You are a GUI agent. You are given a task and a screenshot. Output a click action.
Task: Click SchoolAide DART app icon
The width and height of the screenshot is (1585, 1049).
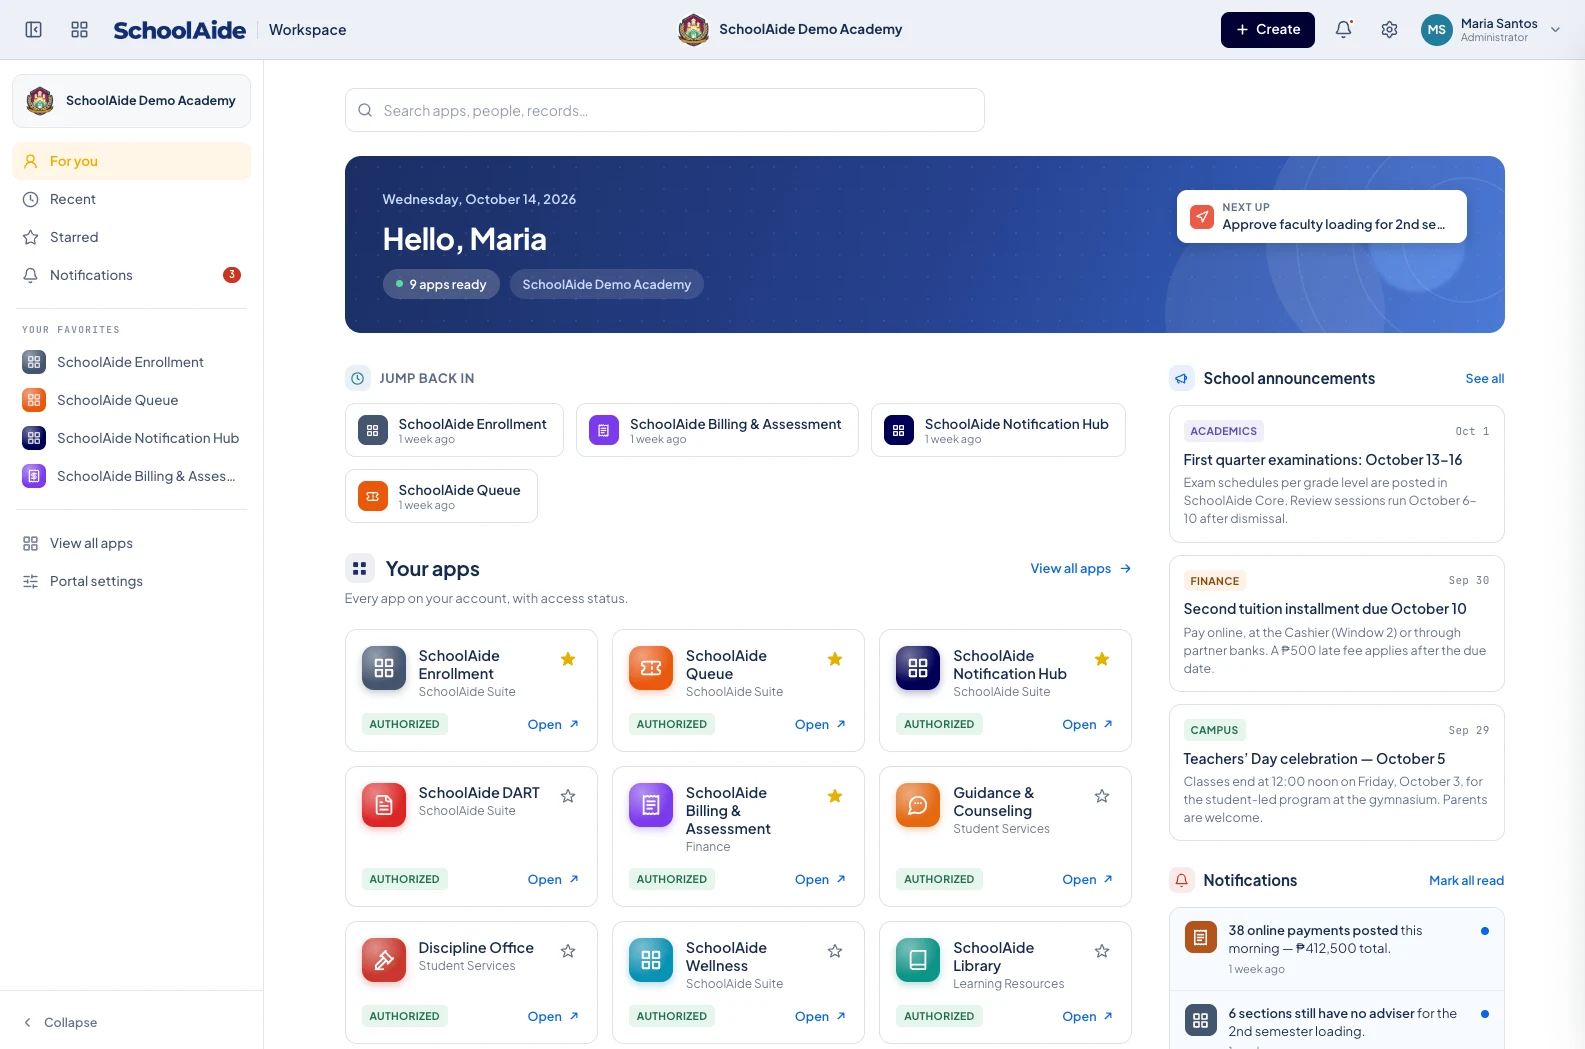[x=384, y=805]
